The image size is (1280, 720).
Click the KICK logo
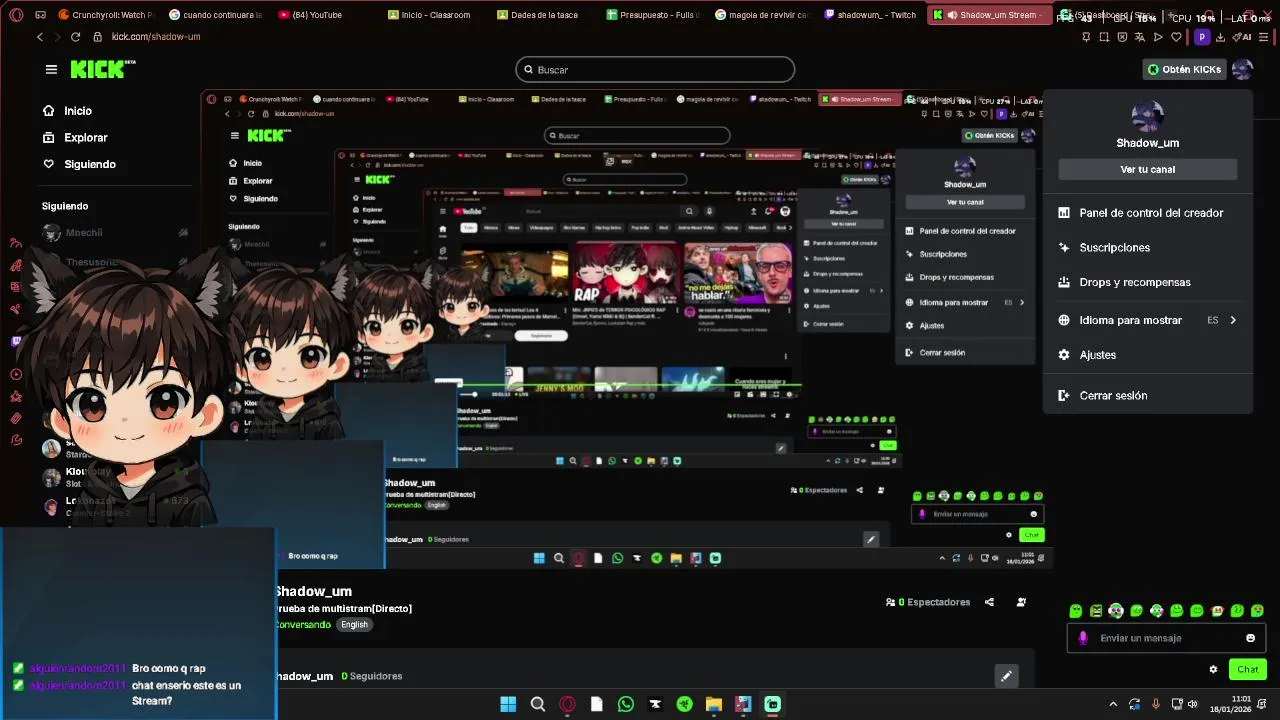click(102, 69)
